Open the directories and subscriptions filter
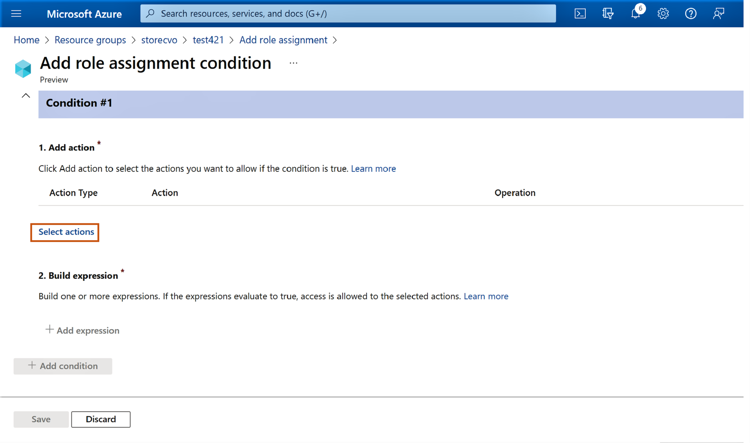Viewport: 750px width, 443px height. click(608, 14)
